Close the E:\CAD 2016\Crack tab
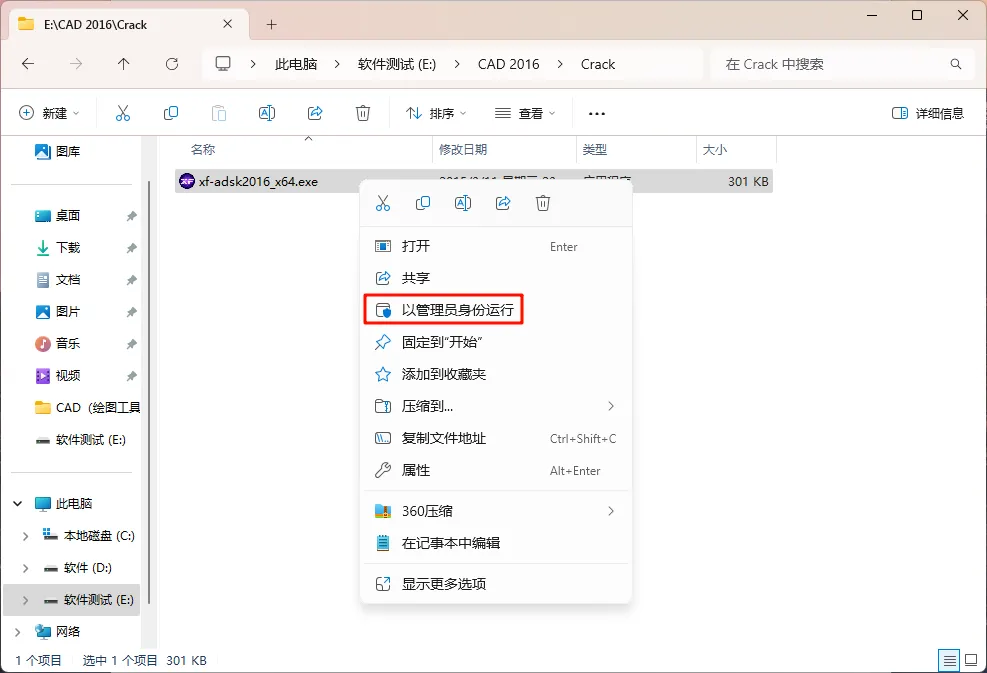Image resolution: width=987 pixels, height=673 pixels. point(228,24)
